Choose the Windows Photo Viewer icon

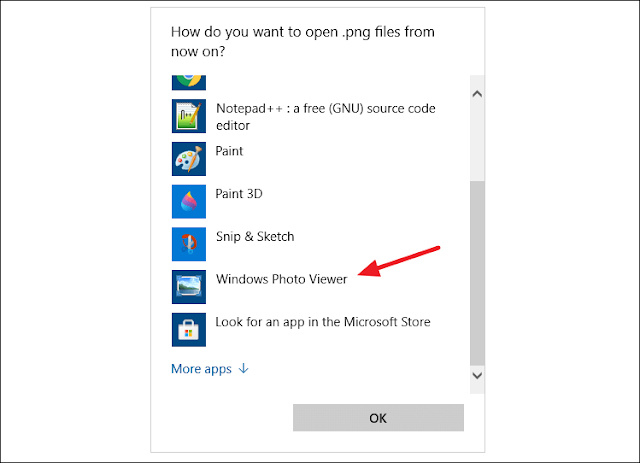[189, 287]
